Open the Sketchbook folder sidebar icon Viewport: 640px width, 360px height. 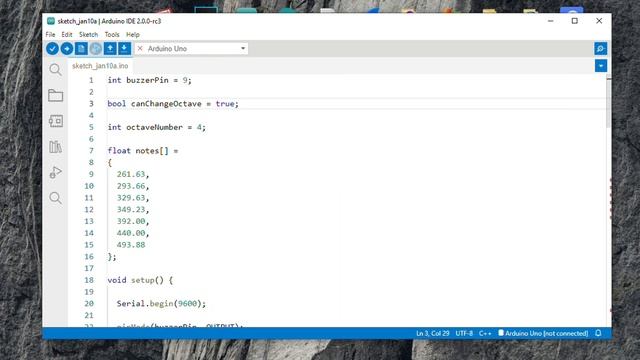click(x=56, y=96)
